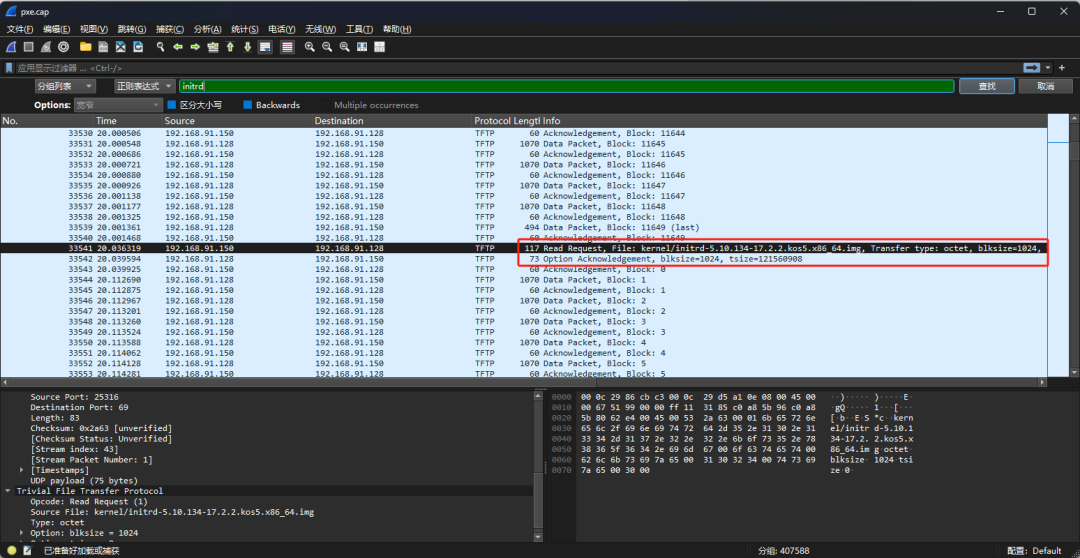Click the capture options gear icon

(63, 47)
